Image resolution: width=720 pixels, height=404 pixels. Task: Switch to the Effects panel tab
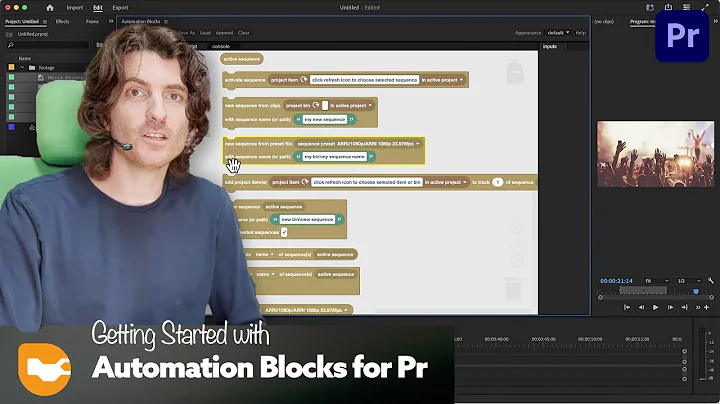point(62,22)
